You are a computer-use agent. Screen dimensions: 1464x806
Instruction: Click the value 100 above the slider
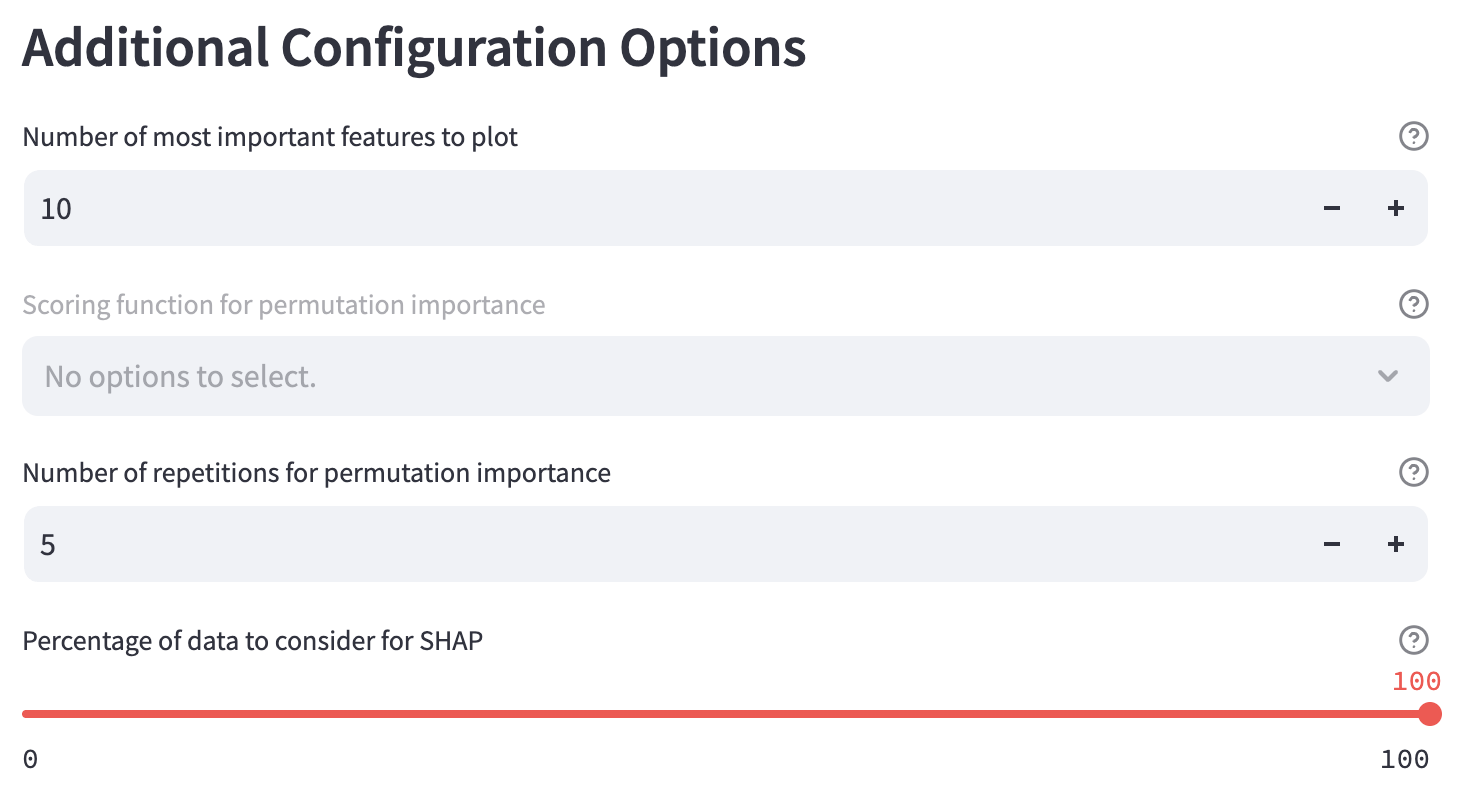1416,681
